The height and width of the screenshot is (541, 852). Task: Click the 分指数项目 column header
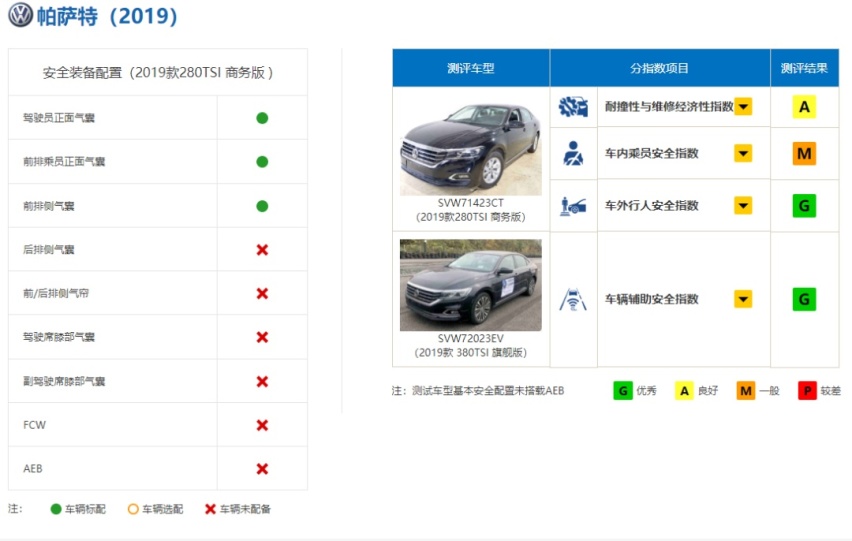[x=660, y=68]
